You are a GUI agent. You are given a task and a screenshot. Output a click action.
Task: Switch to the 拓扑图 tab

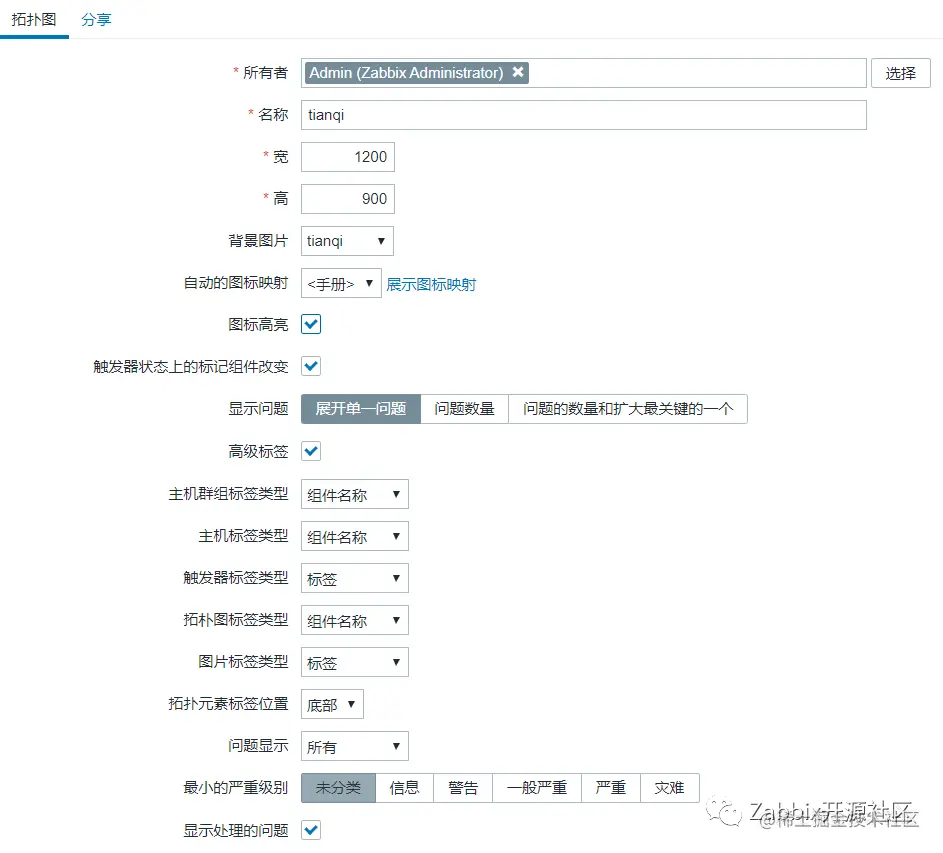pos(34,18)
